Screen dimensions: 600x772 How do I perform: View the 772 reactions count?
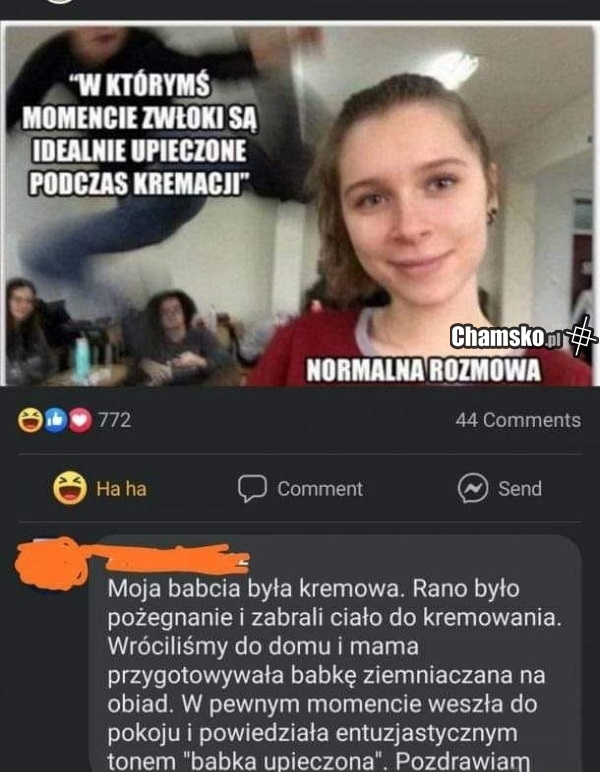pos(115,420)
